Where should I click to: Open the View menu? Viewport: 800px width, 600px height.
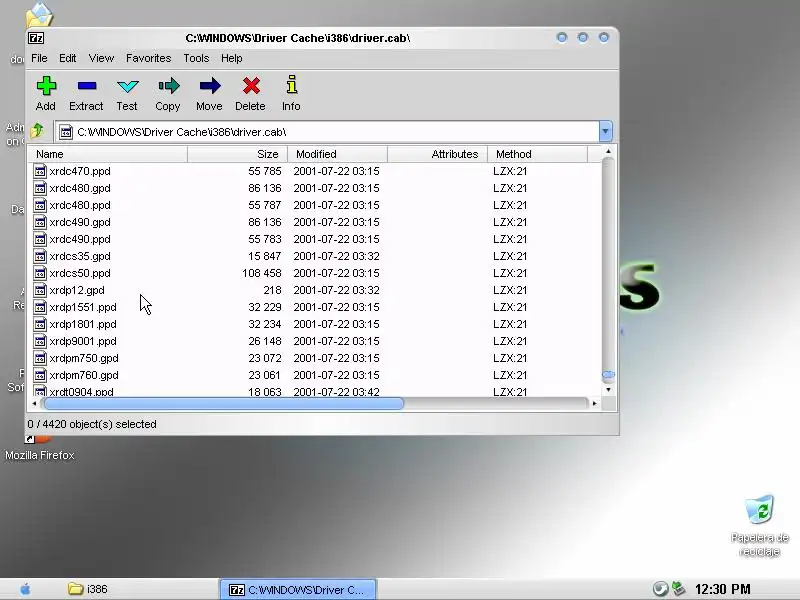pyautogui.click(x=101, y=58)
